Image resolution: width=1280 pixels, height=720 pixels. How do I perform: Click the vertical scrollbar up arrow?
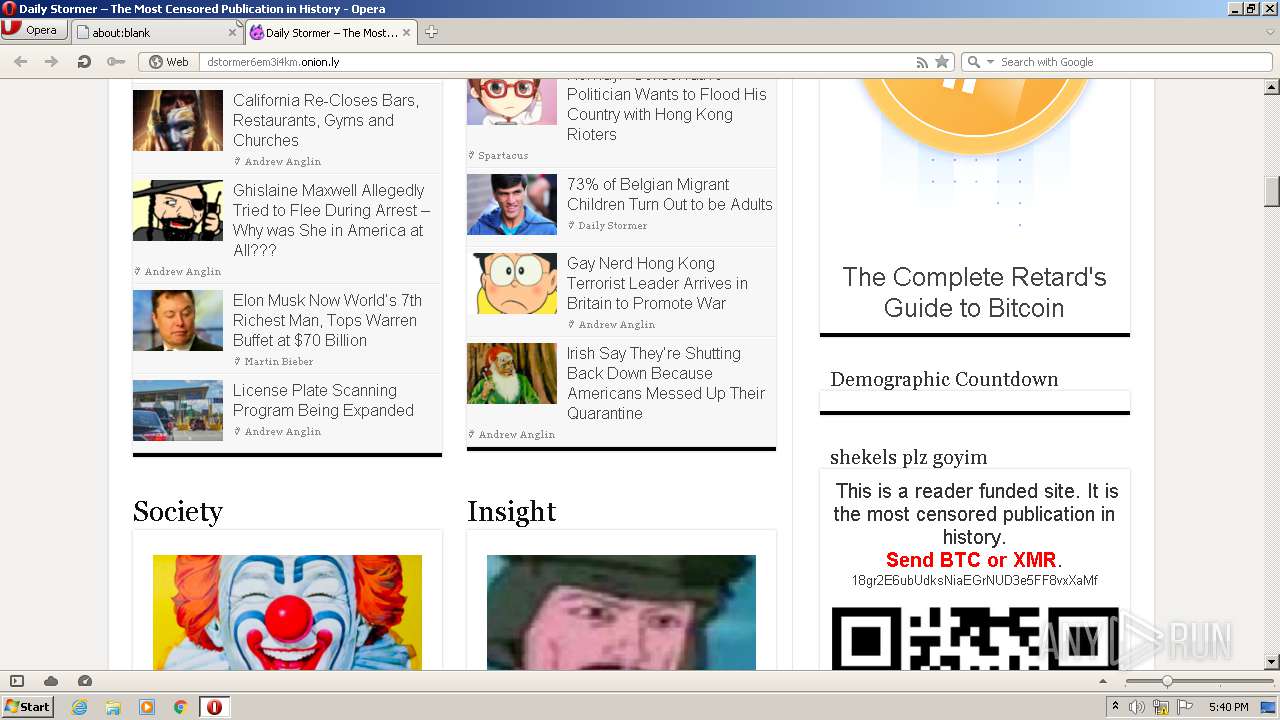coord(1272,87)
